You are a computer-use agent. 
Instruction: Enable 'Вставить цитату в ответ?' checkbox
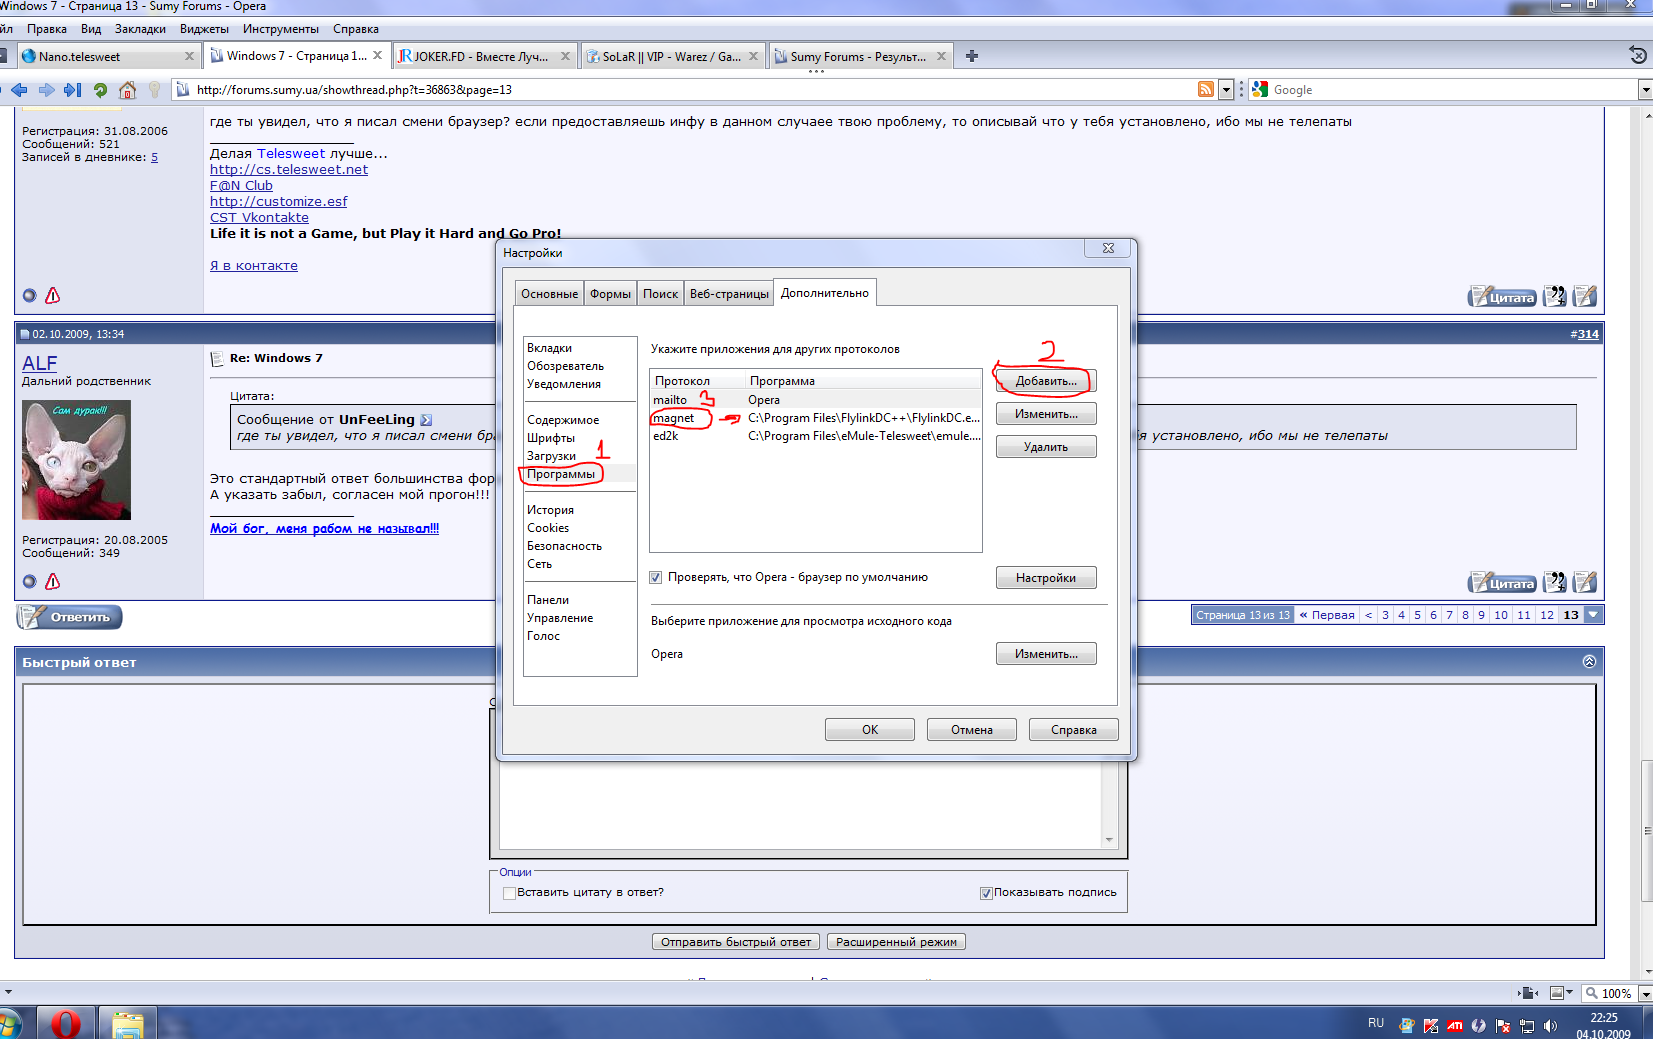tap(509, 893)
